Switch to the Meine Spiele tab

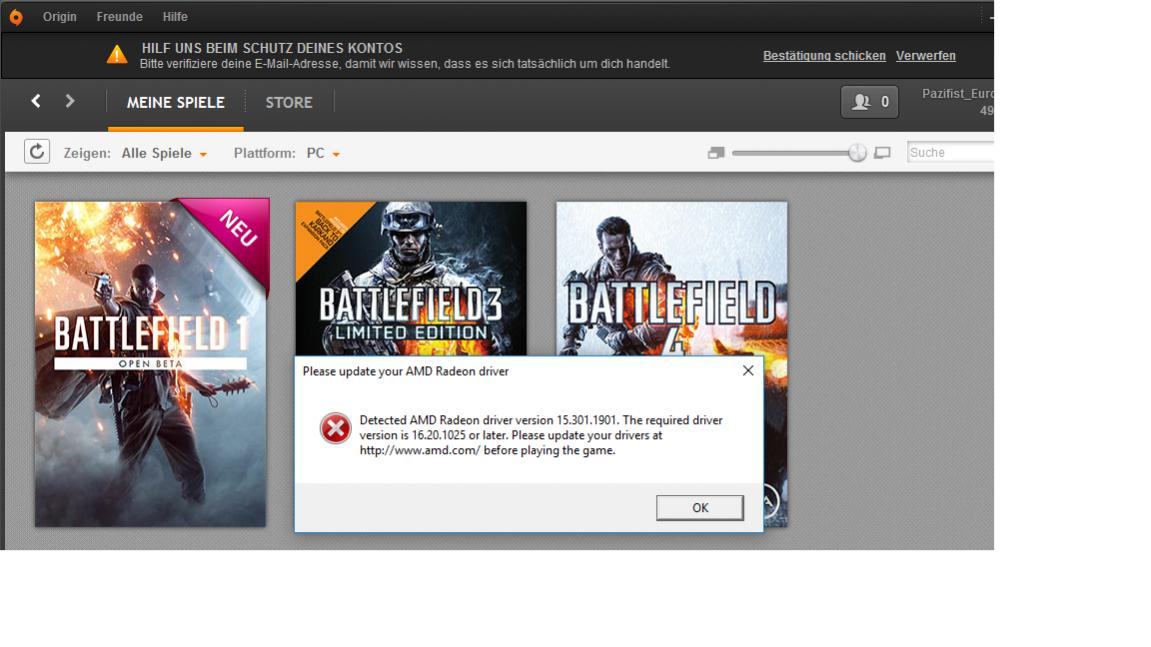pos(175,103)
